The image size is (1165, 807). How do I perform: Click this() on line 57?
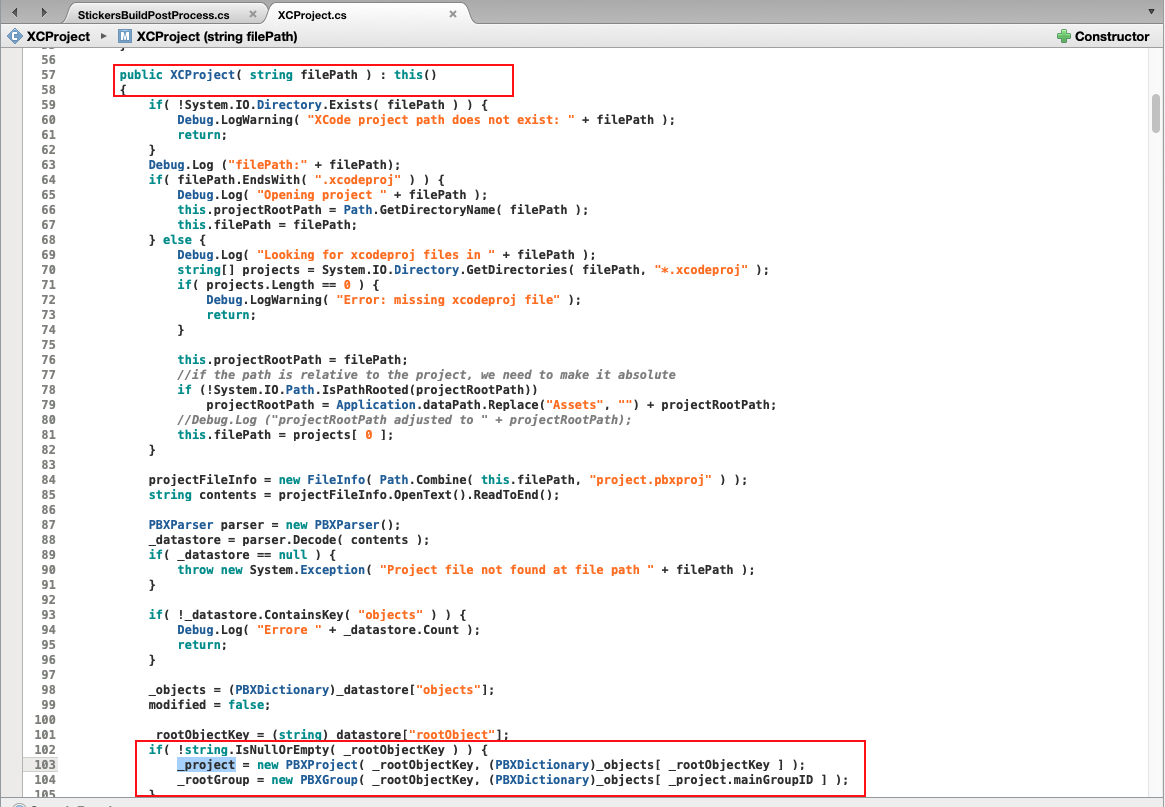(x=416, y=75)
